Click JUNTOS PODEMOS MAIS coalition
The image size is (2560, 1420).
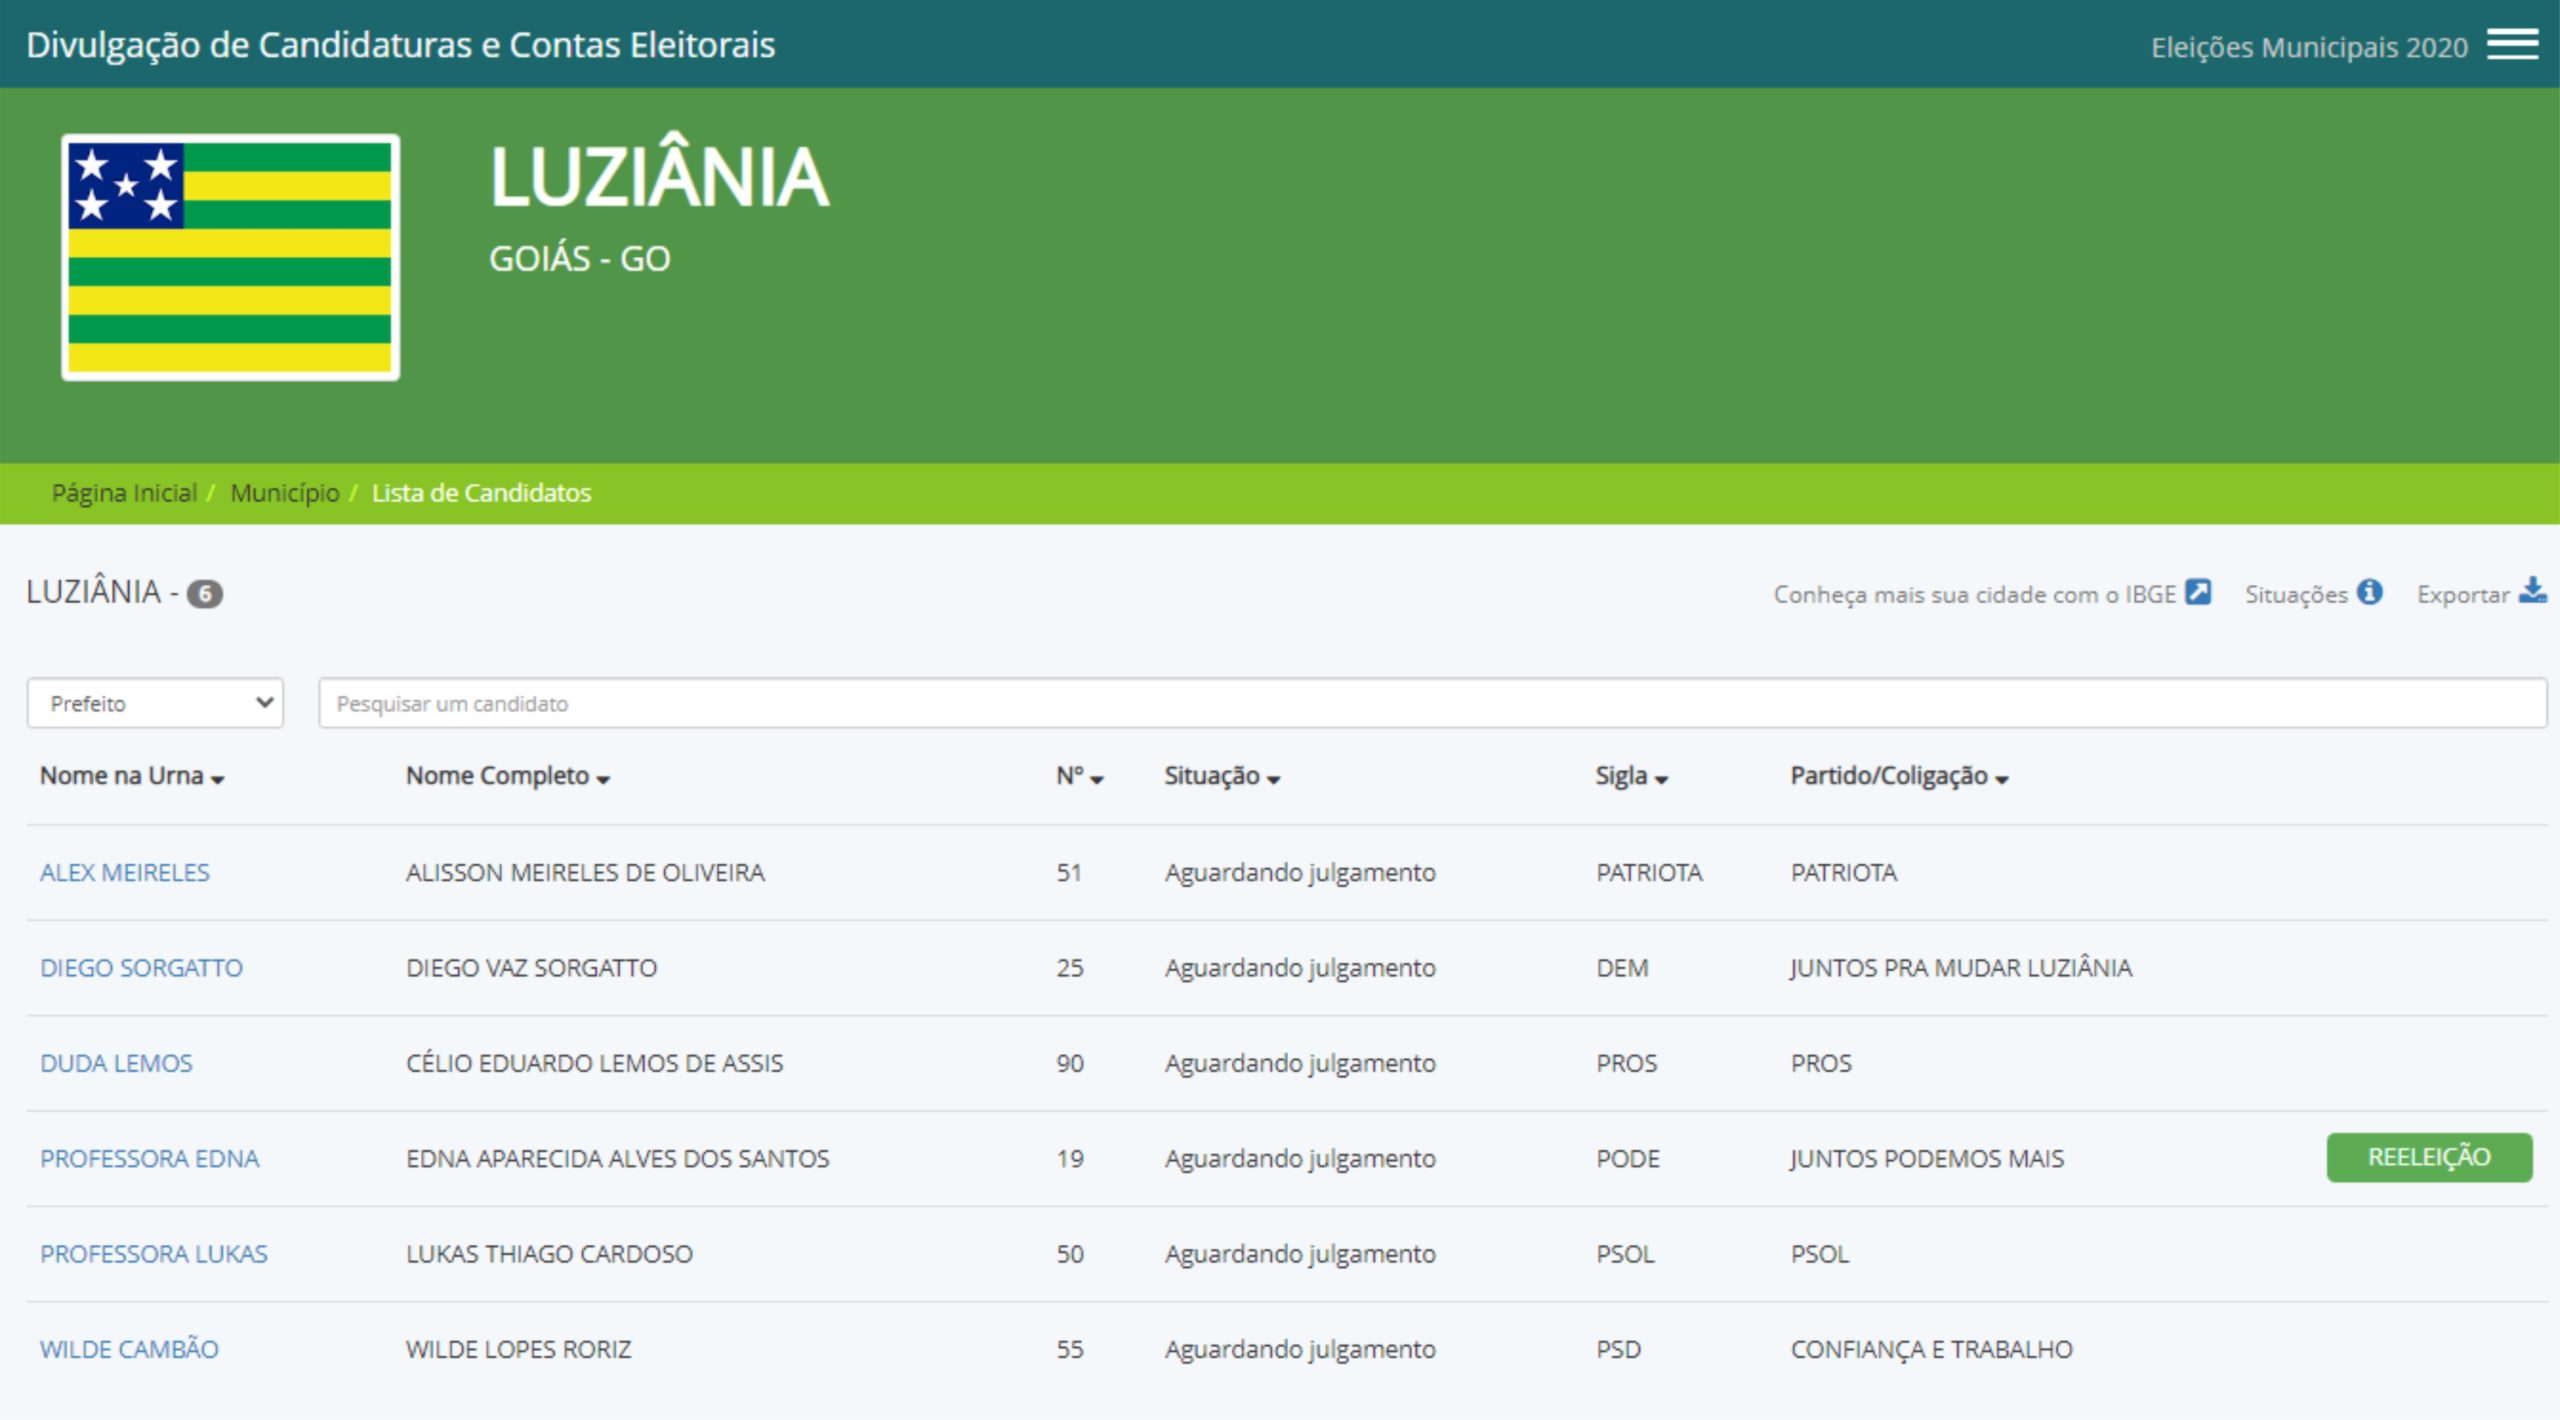pyautogui.click(x=1927, y=1158)
